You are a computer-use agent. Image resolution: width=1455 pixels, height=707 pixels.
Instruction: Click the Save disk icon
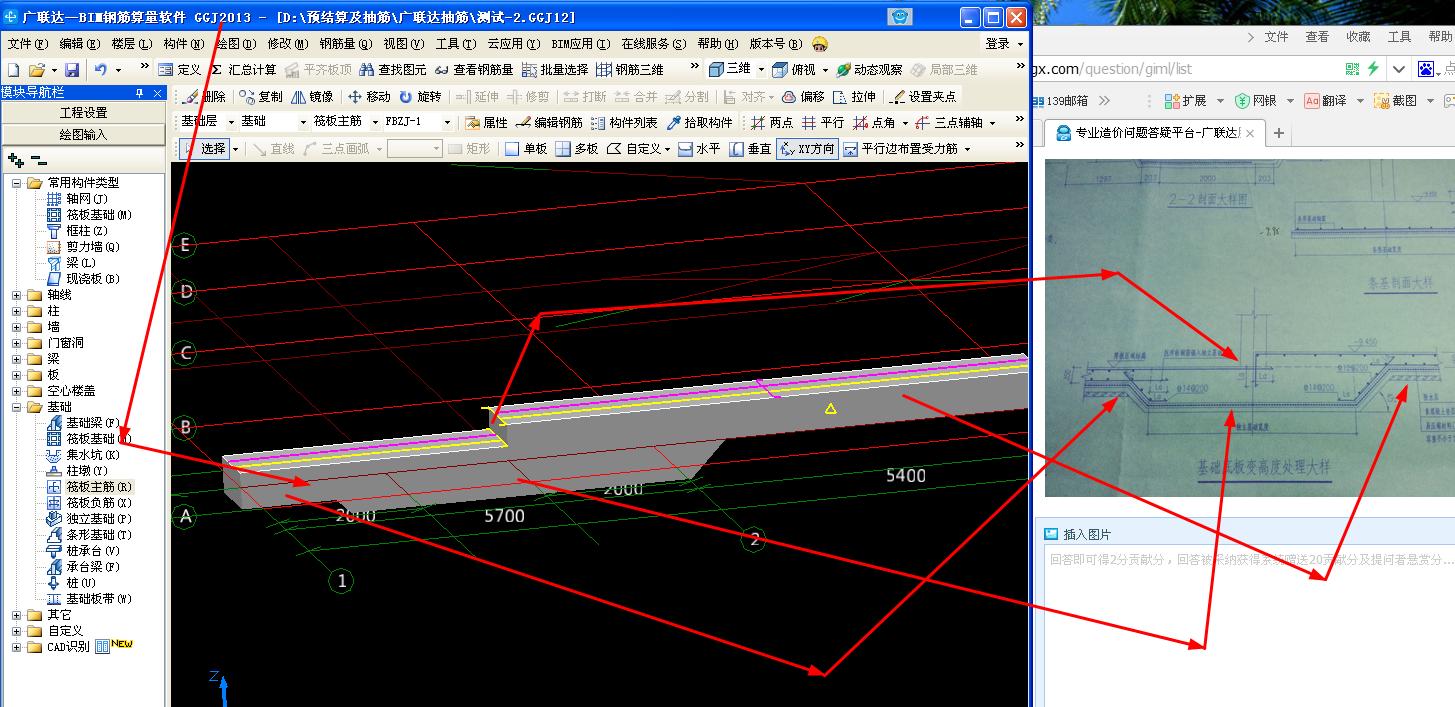point(72,70)
